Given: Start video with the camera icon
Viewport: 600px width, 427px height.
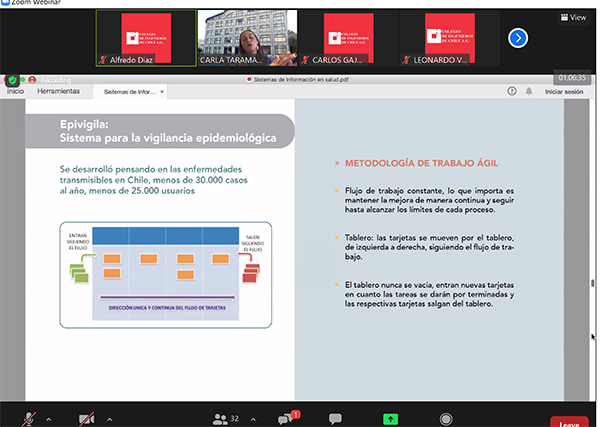Looking at the screenshot, I should (87, 418).
